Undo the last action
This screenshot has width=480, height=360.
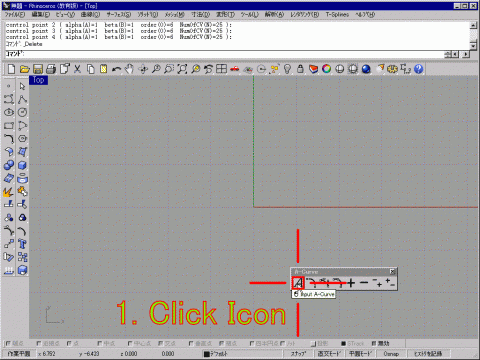tap(116, 69)
